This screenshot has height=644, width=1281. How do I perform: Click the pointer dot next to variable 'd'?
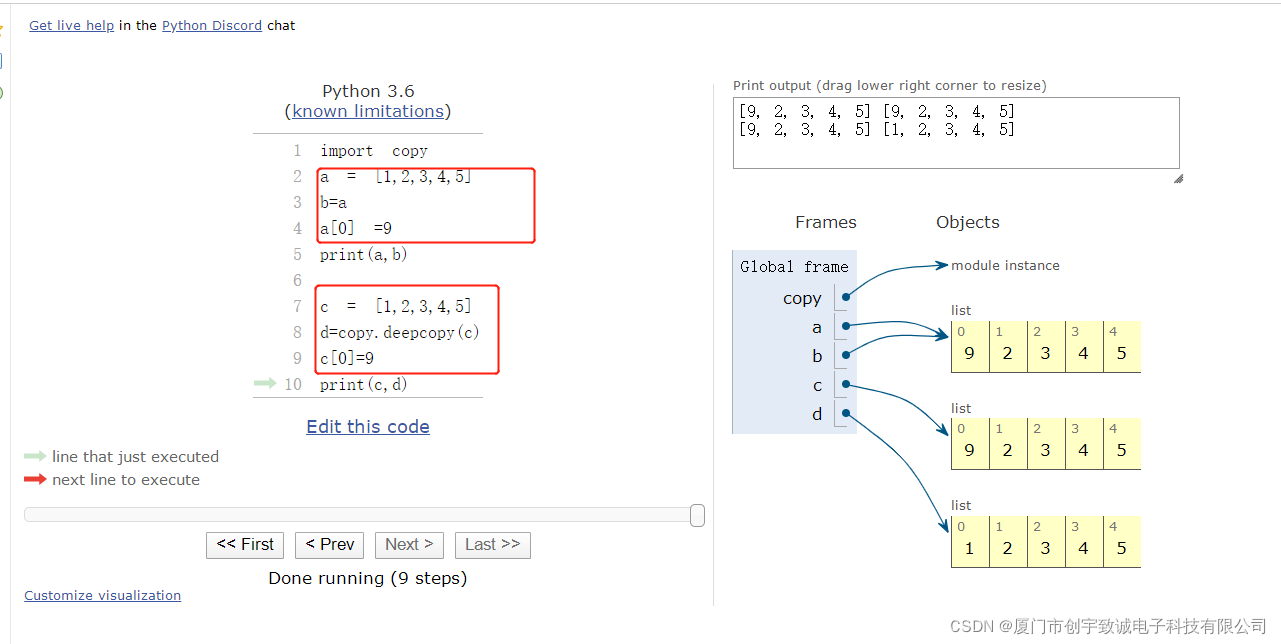coord(845,412)
